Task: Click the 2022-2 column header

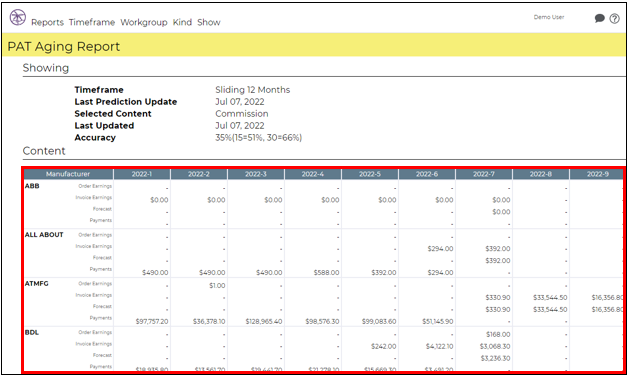Action: pos(199,174)
